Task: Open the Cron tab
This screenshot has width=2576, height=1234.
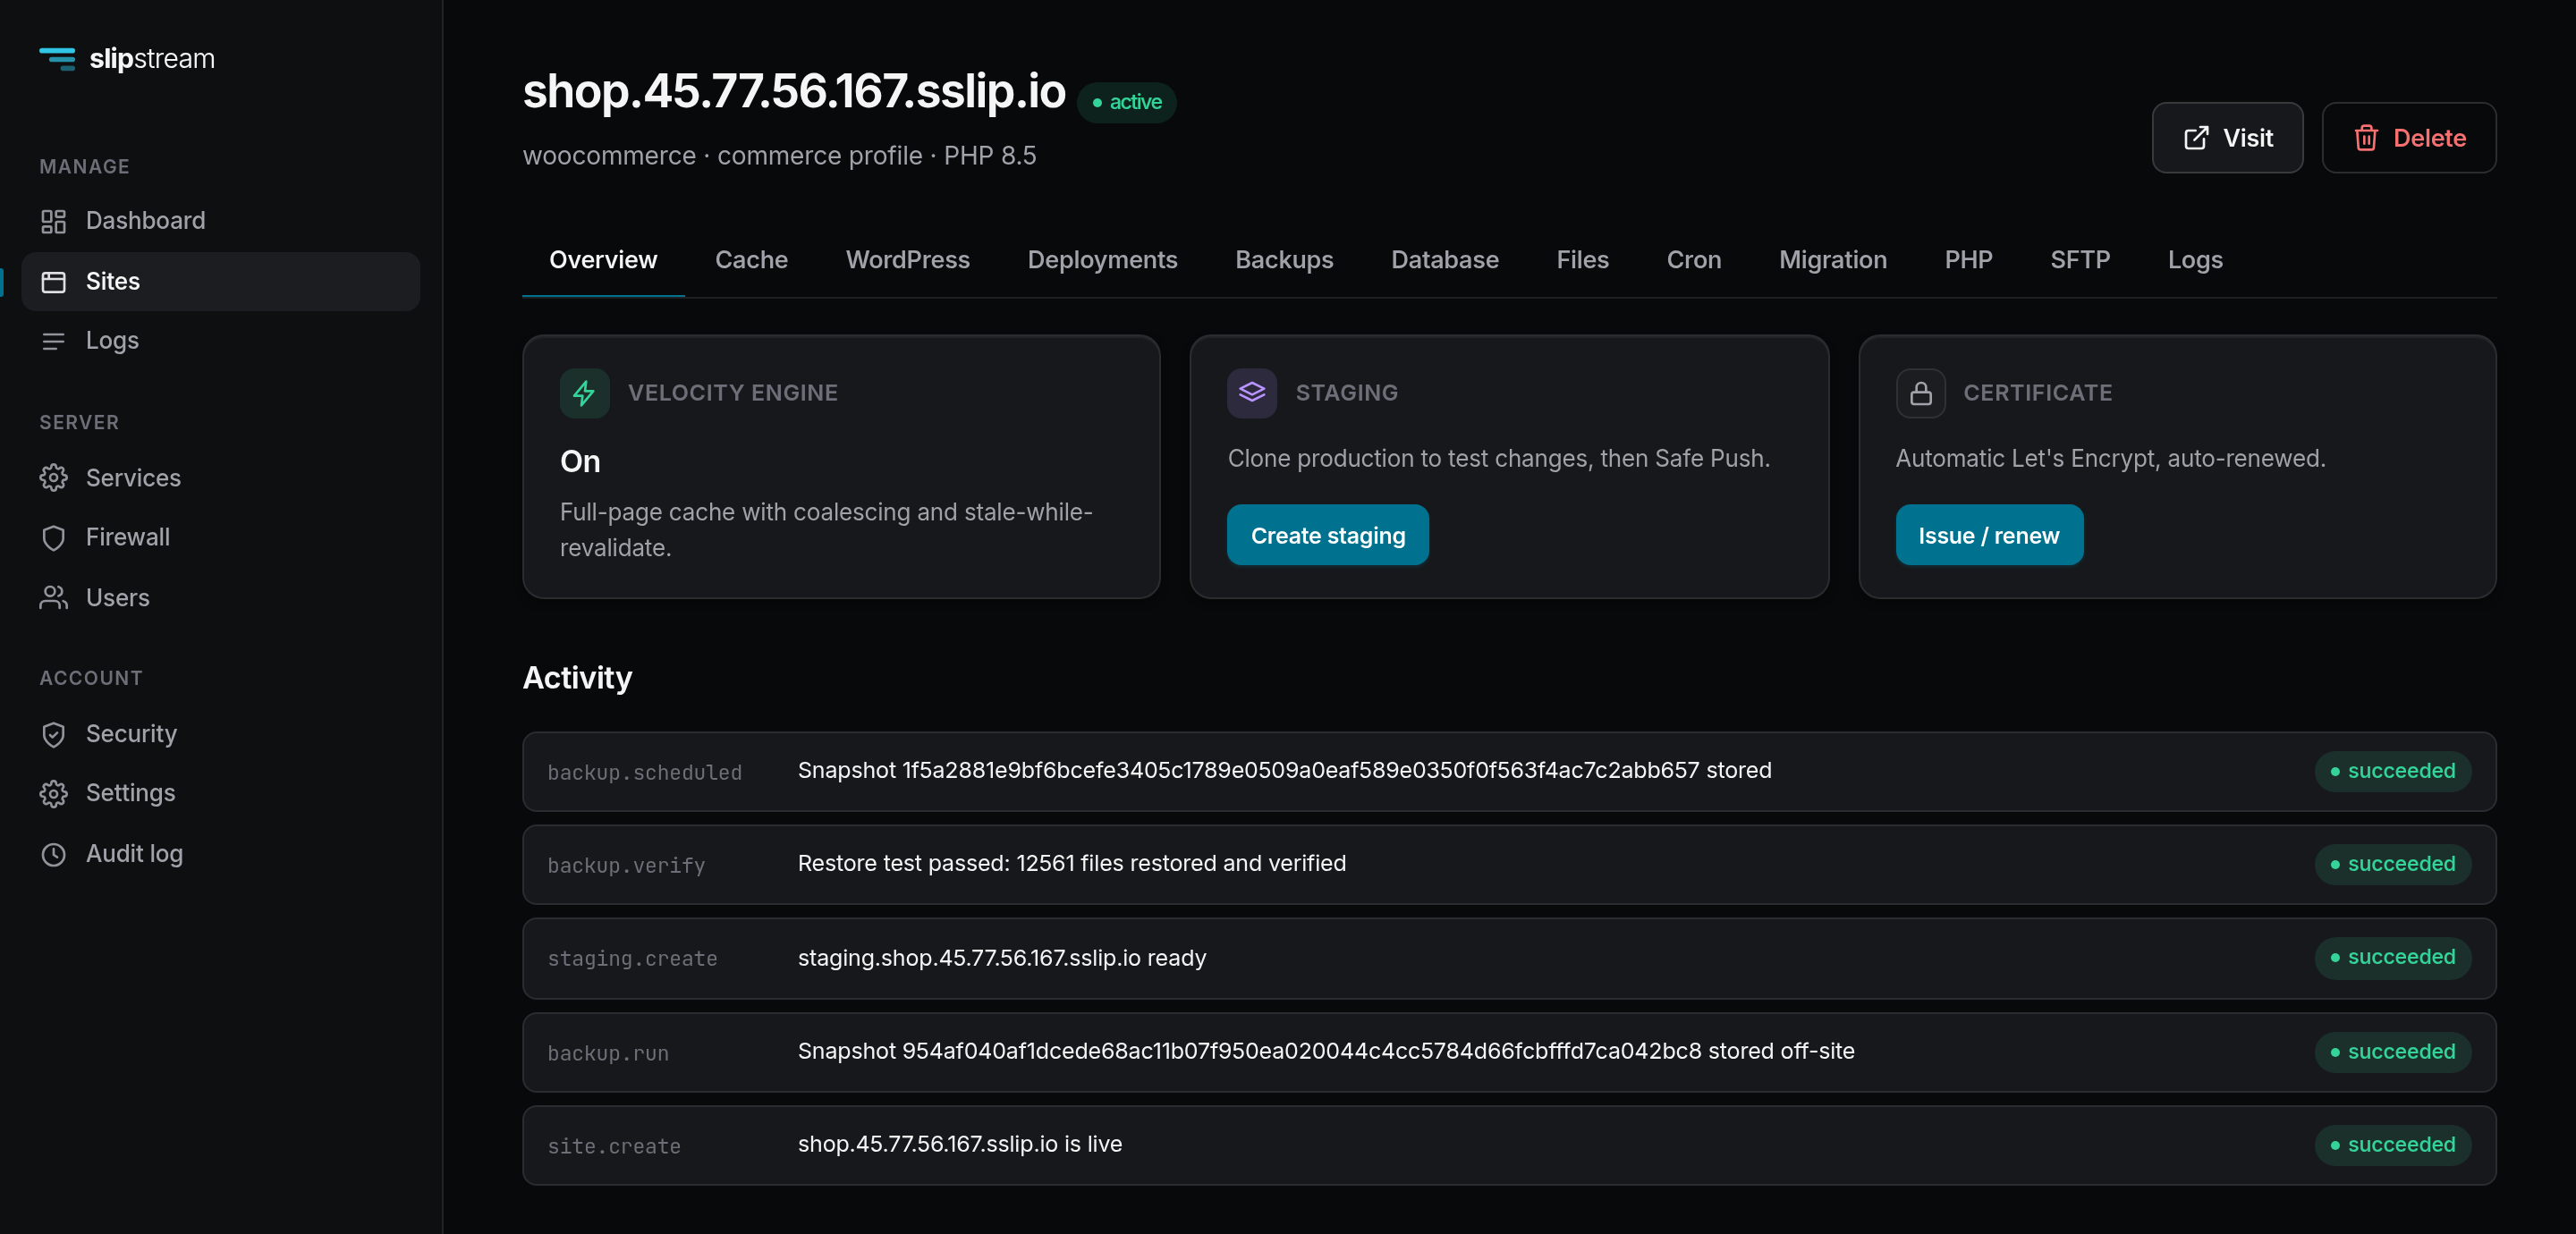Action: click(x=1693, y=260)
